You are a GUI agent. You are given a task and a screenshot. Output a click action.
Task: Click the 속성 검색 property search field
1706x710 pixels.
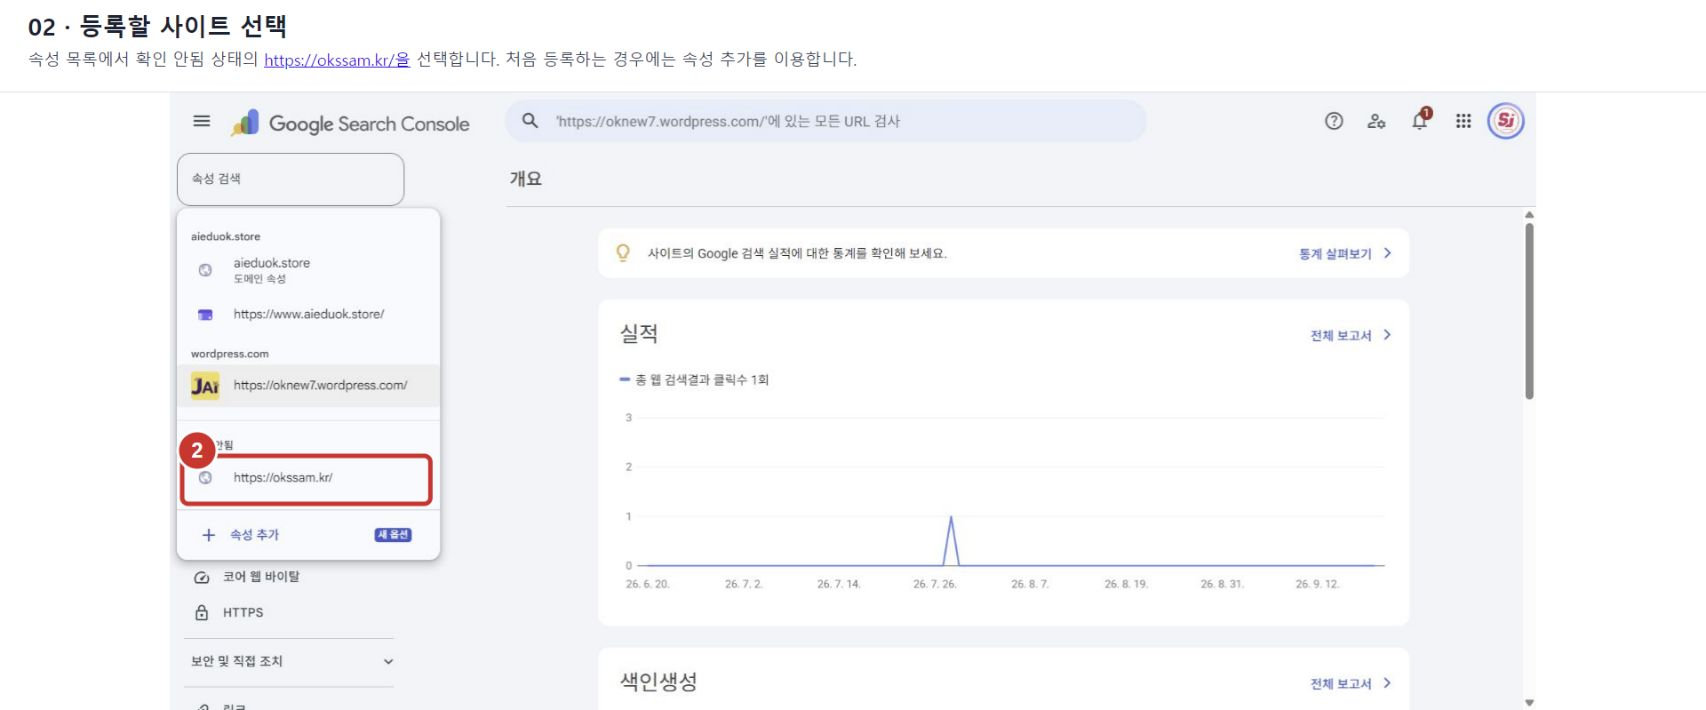click(290, 179)
